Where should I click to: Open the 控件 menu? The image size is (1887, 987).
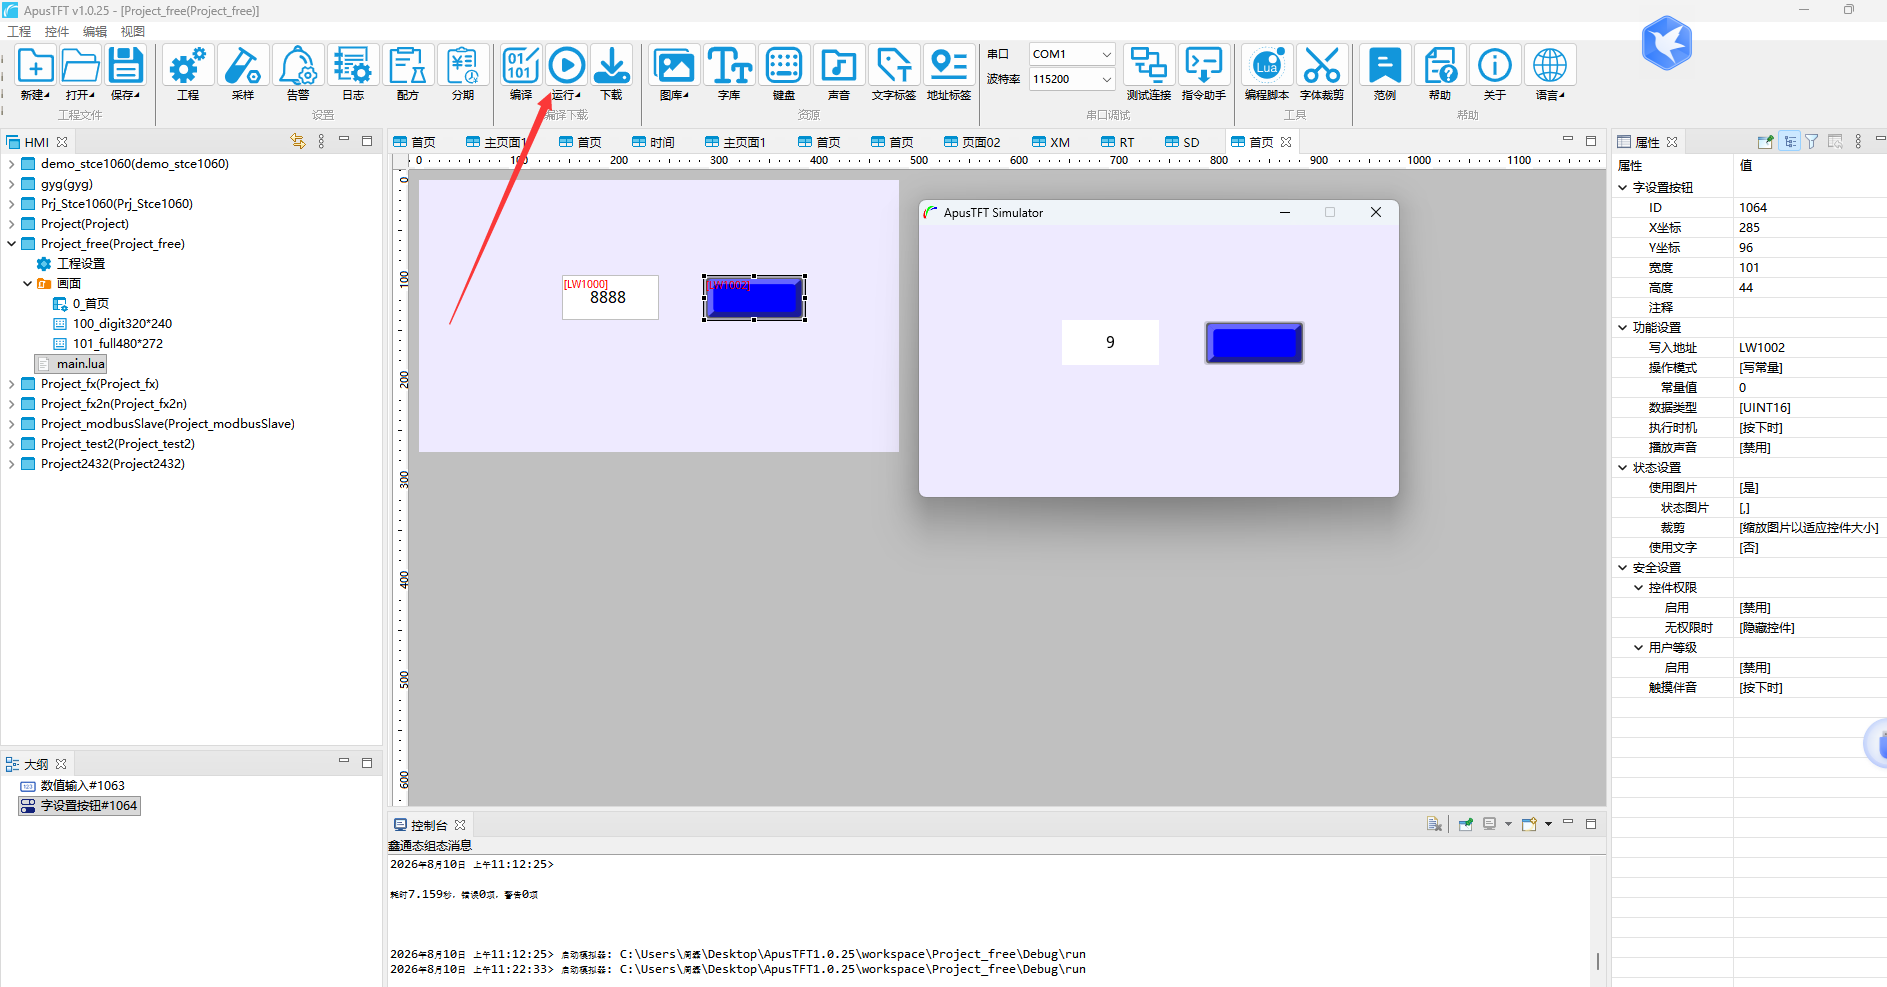click(57, 32)
